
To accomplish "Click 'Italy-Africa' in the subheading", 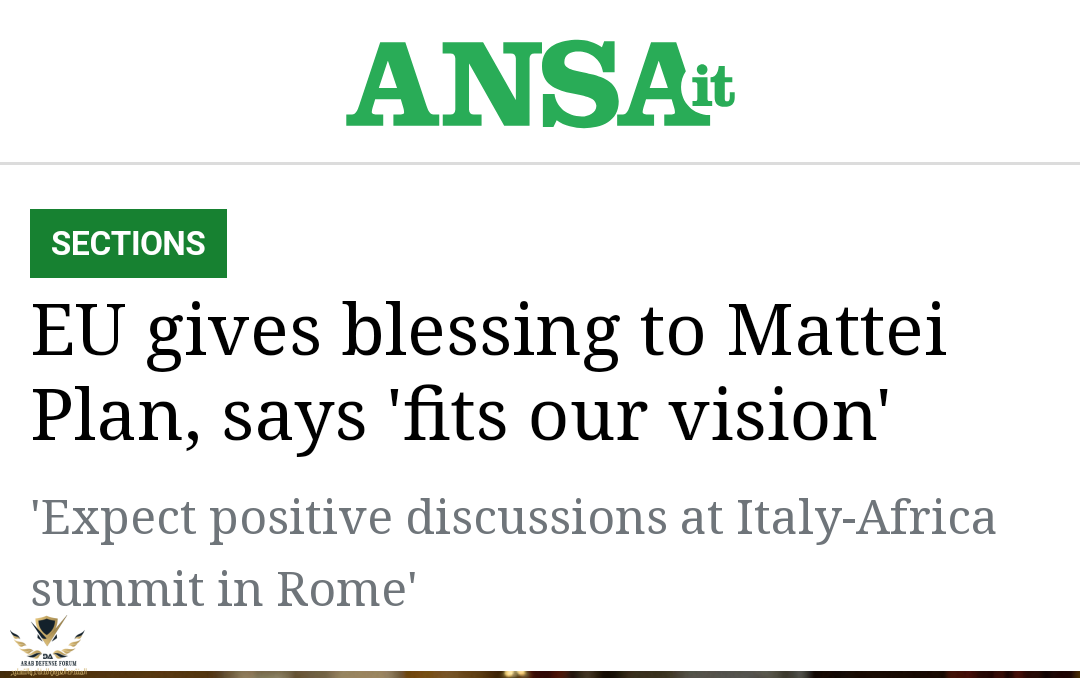I will (x=866, y=520).
